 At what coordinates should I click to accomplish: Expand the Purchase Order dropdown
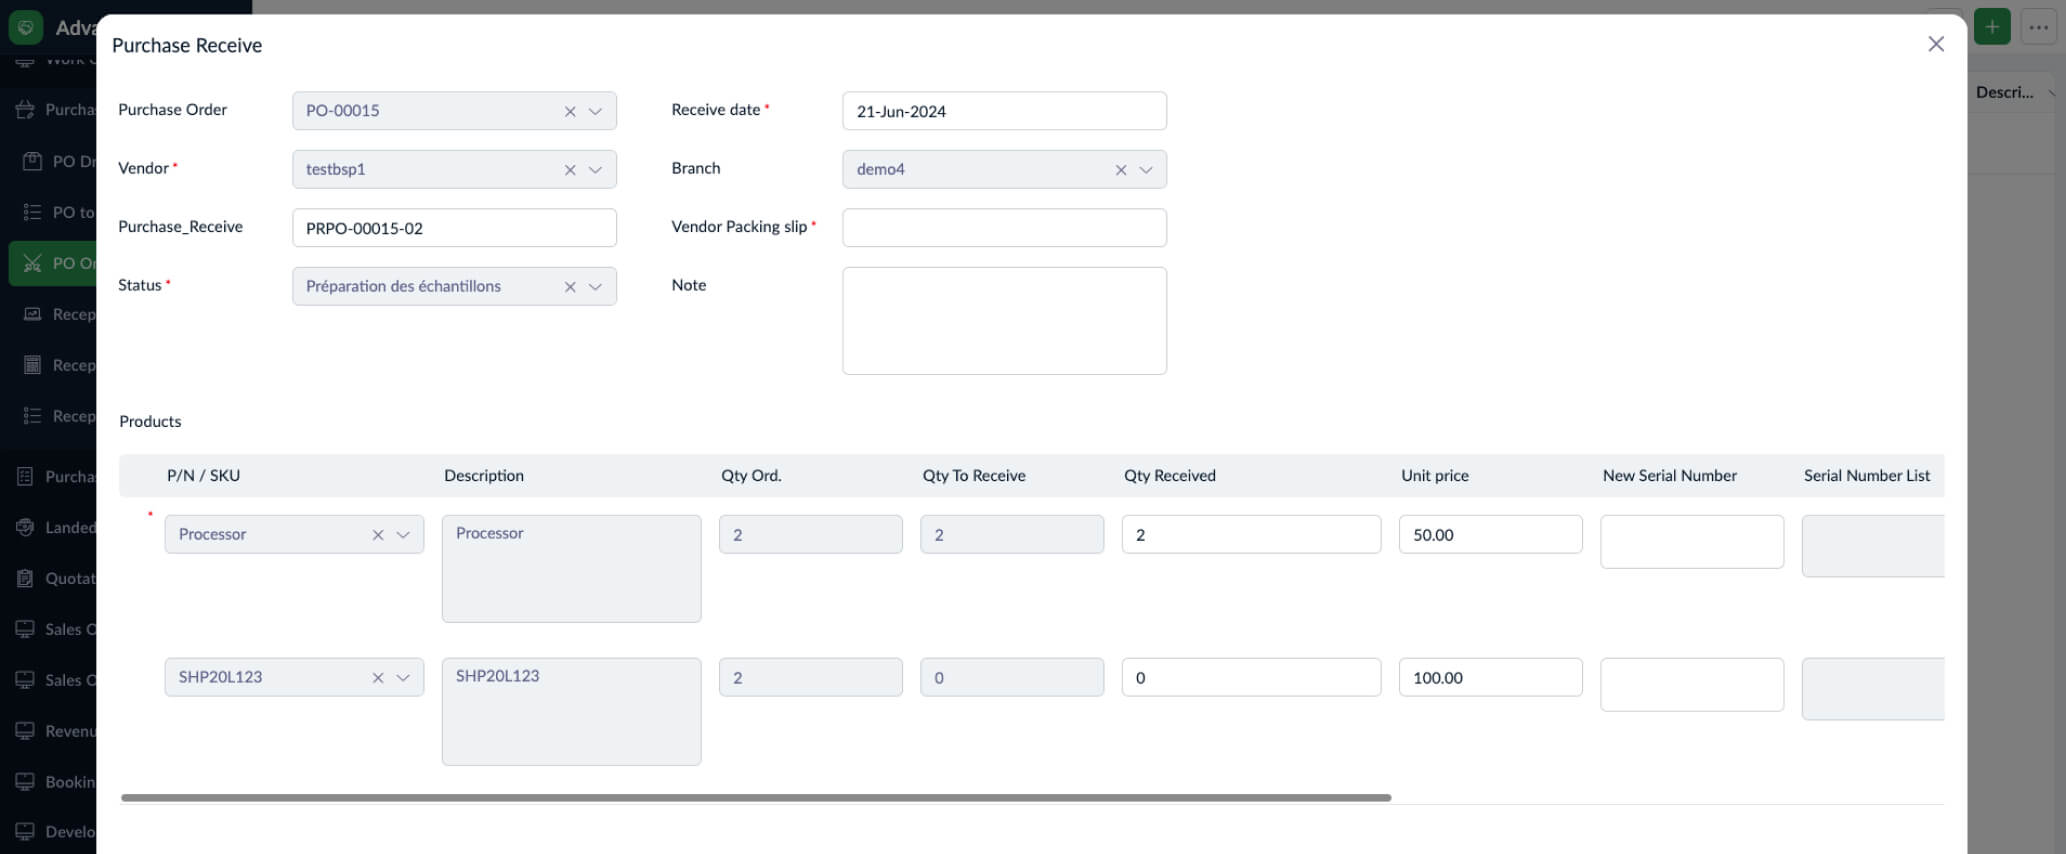click(596, 111)
